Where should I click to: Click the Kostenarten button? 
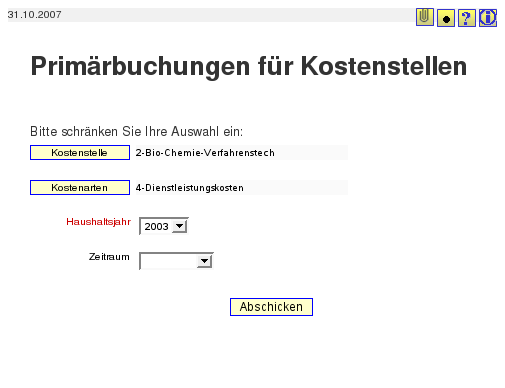point(80,188)
